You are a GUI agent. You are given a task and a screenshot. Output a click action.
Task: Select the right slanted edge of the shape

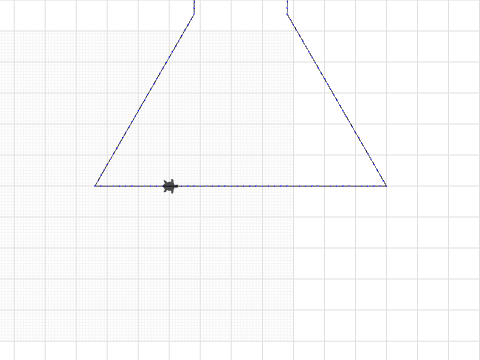coord(337,100)
